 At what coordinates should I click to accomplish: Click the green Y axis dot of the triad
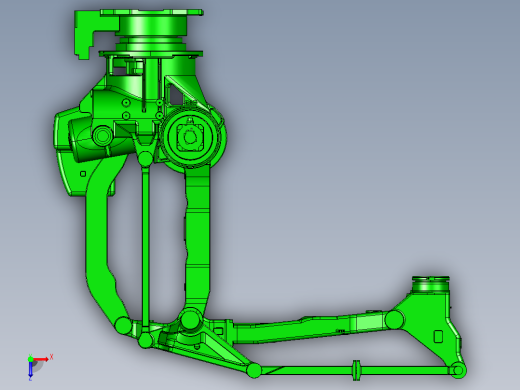click(x=30, y=358)
